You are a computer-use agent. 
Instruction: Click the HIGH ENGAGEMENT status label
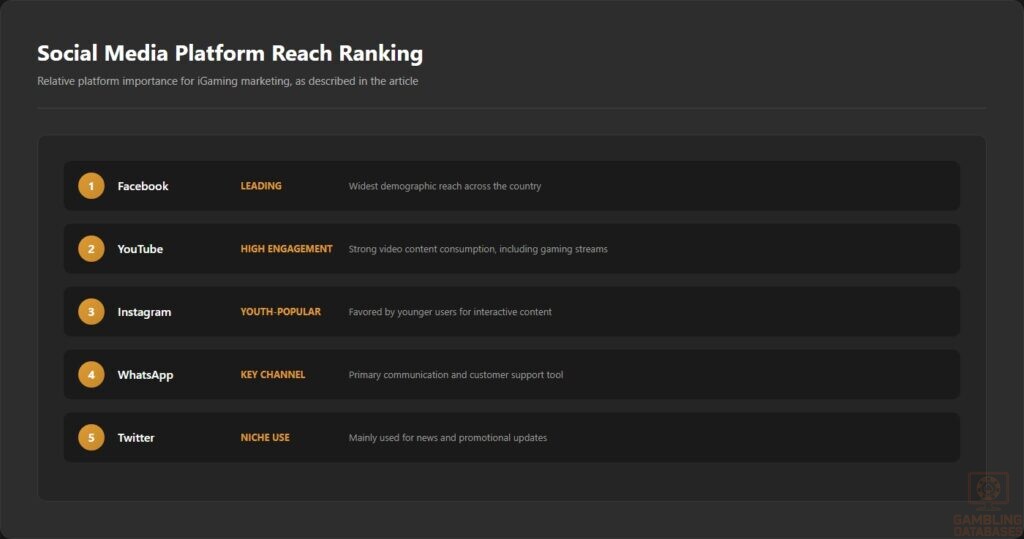tap(287, 249)
